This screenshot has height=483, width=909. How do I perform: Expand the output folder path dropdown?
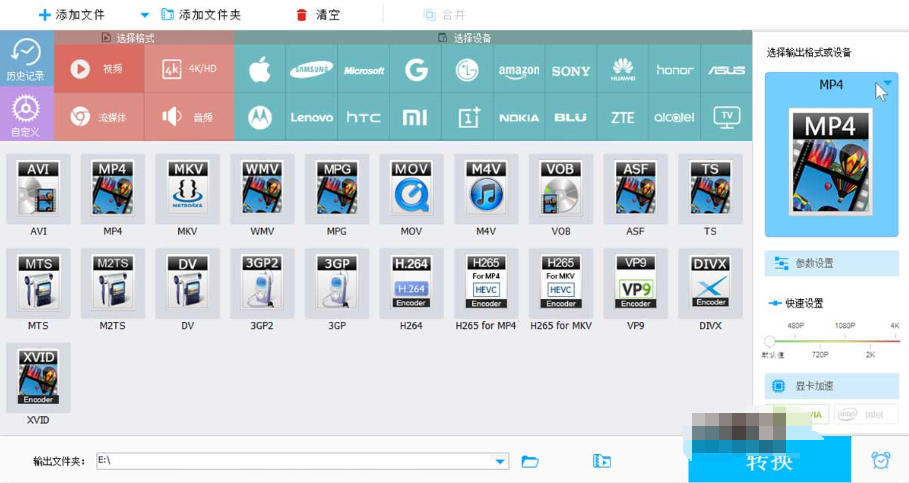[x=501, y=461]
